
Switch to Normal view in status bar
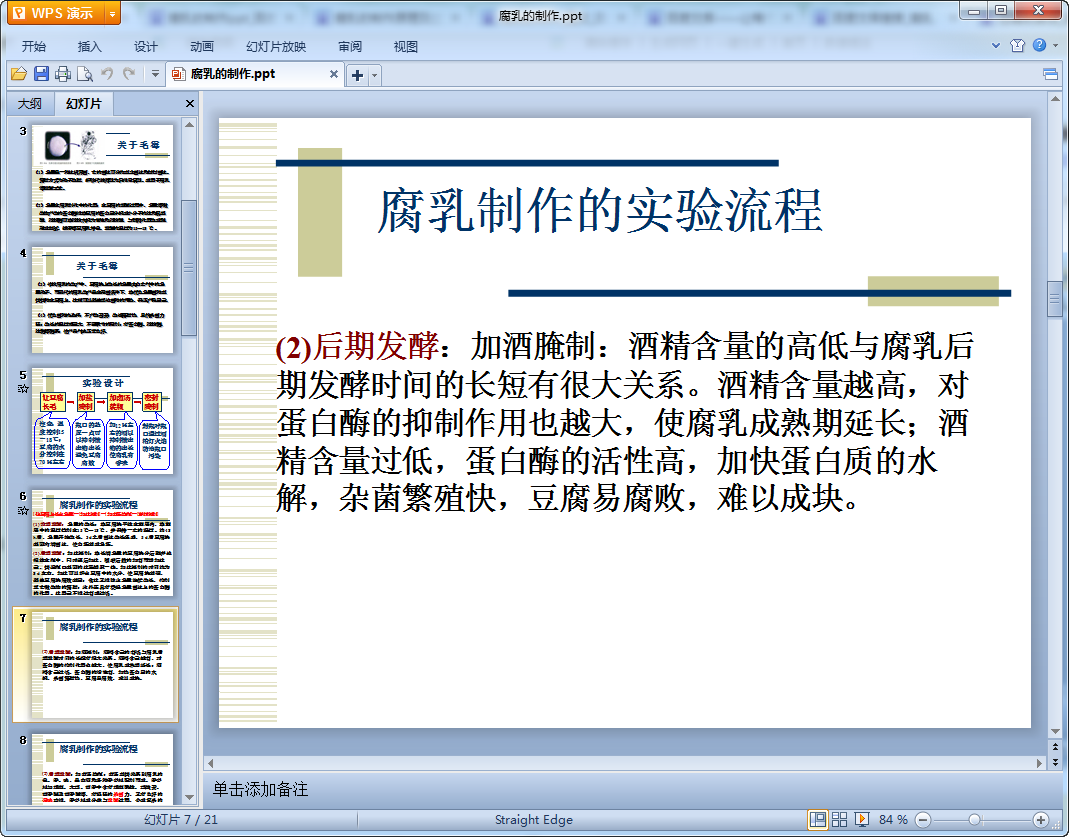[x=817, y=819]
